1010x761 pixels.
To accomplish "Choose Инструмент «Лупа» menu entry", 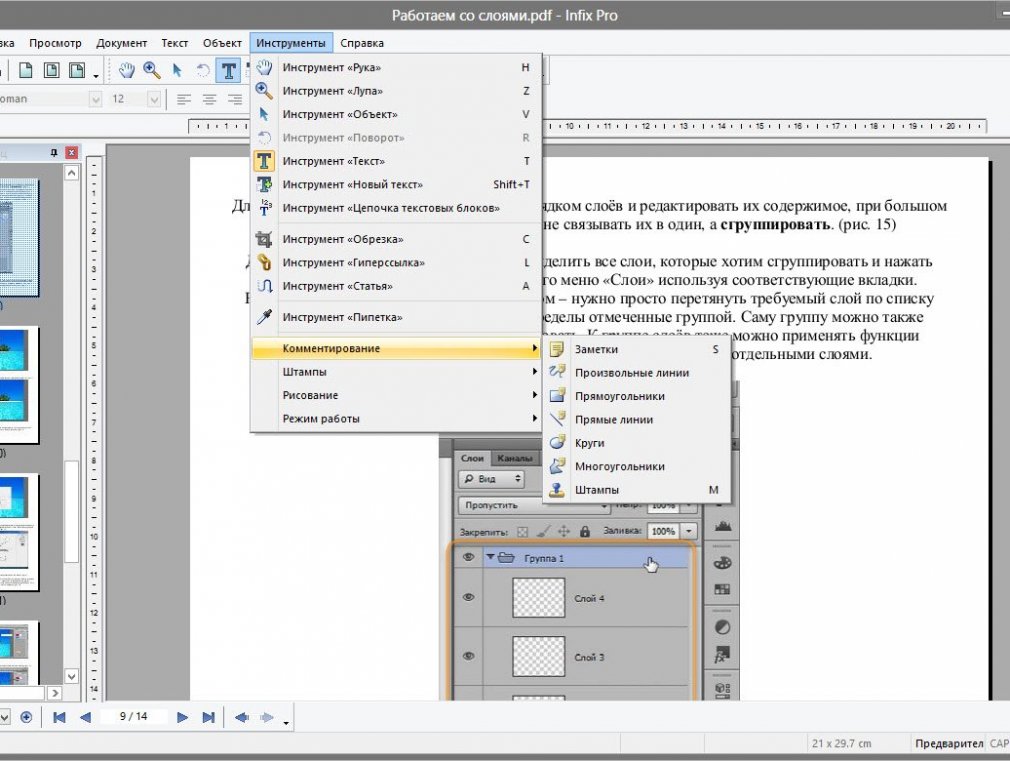I will coord(396,91).
